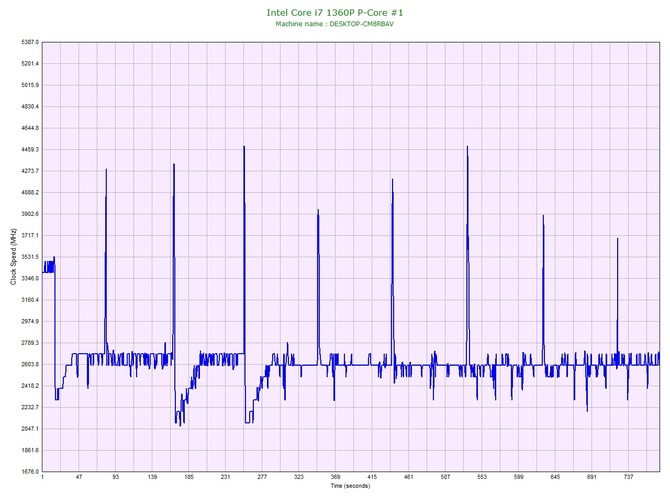Click the 2232.7 y-axis value
The width and height of the screenshot is (670, 503).
30,407
